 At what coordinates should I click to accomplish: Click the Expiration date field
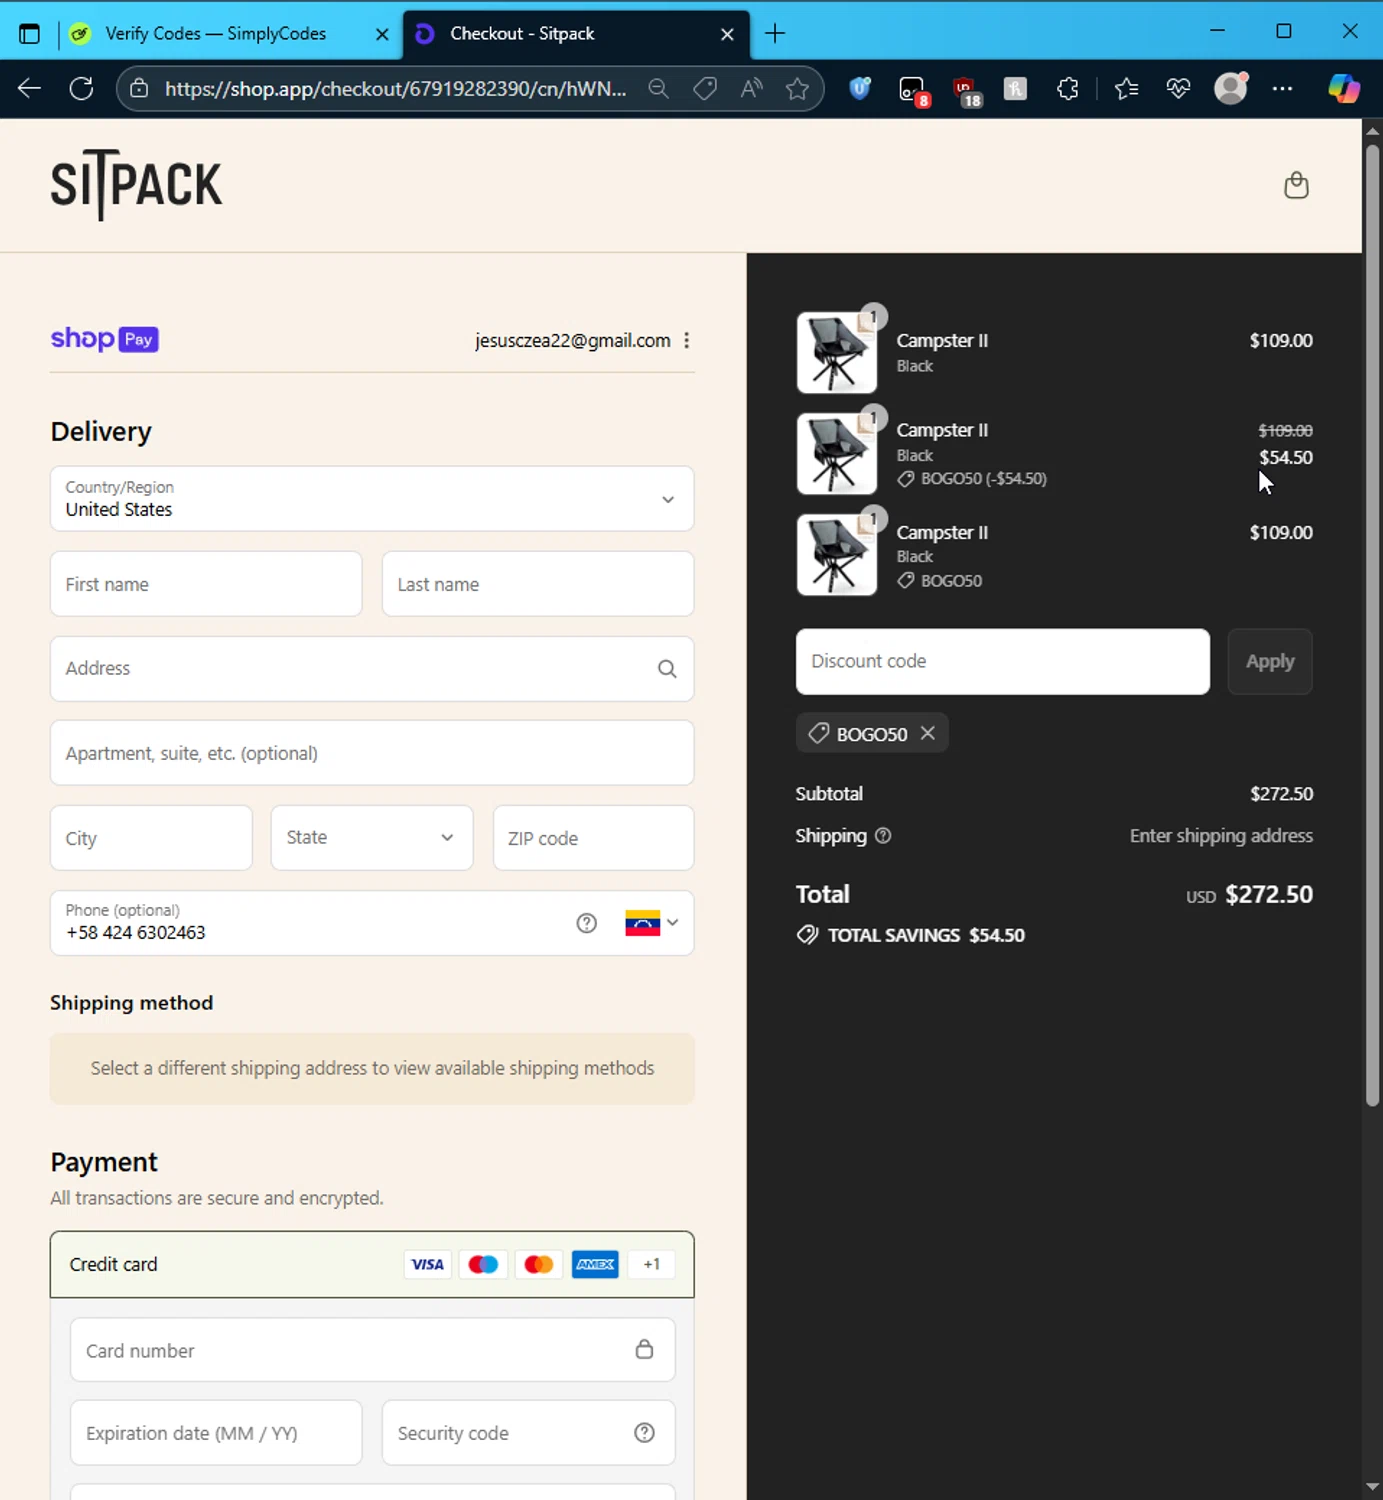[x=216, y=1433]
